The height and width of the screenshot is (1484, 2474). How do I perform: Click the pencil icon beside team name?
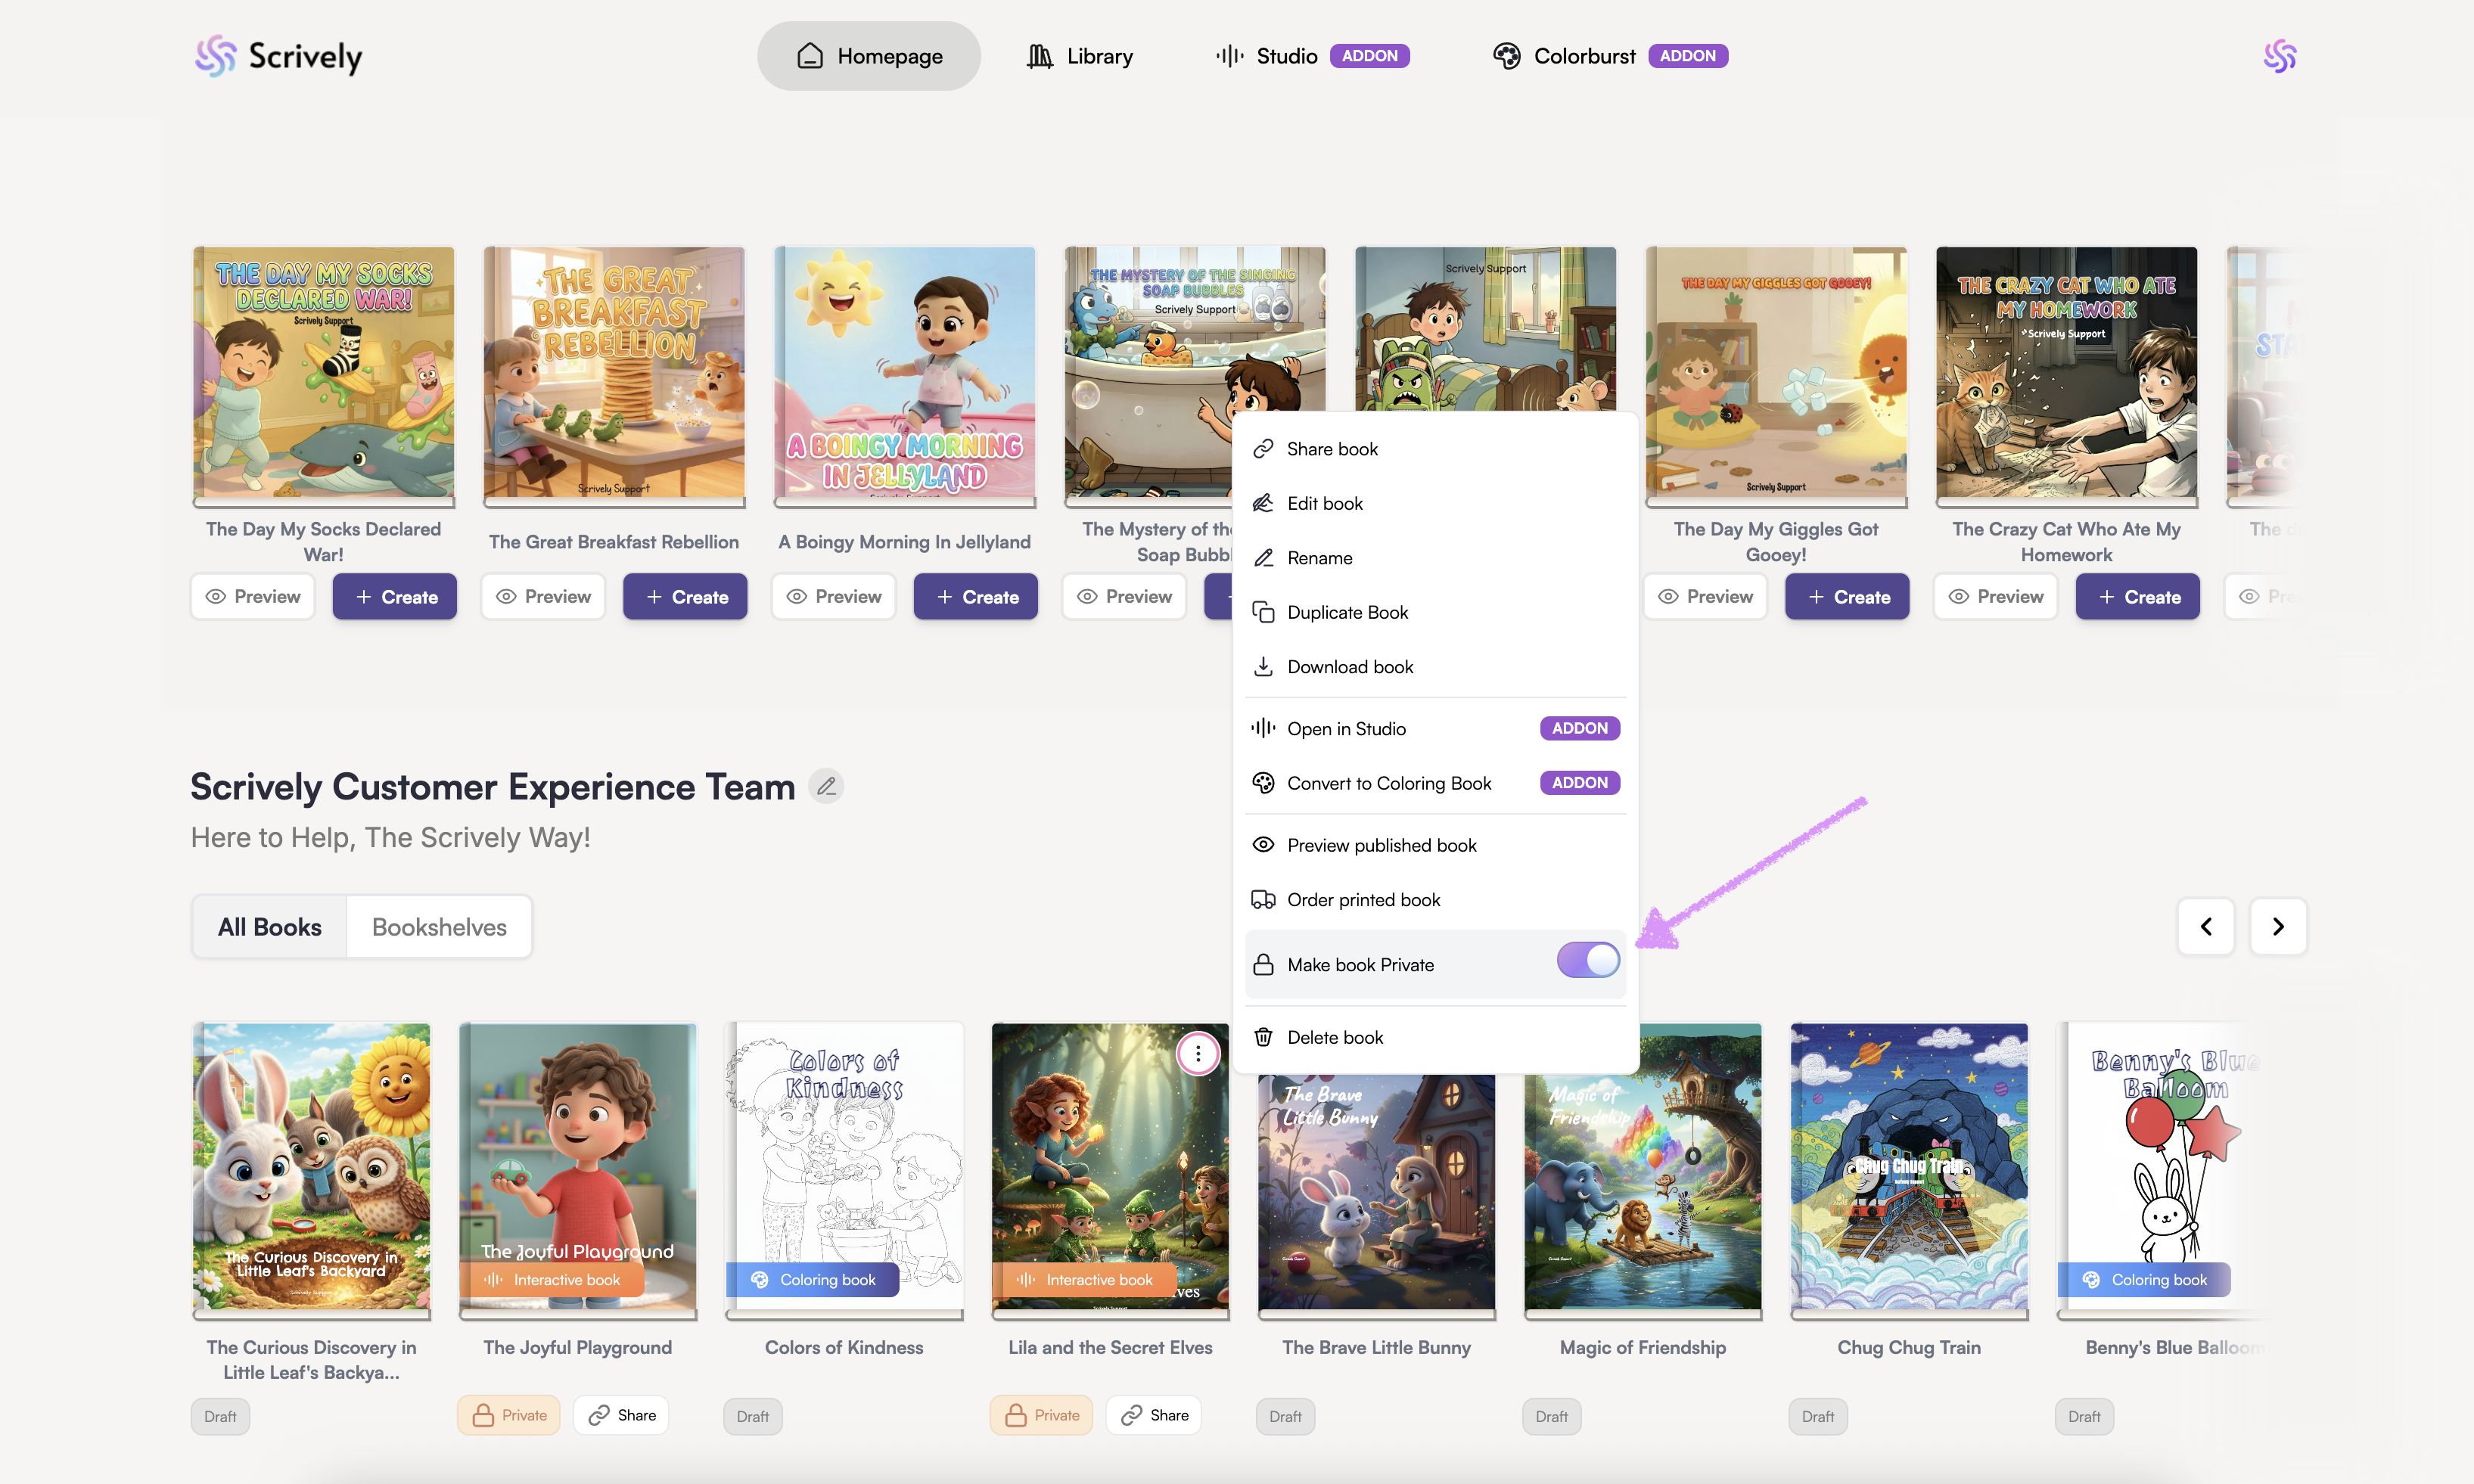point(826,787)
